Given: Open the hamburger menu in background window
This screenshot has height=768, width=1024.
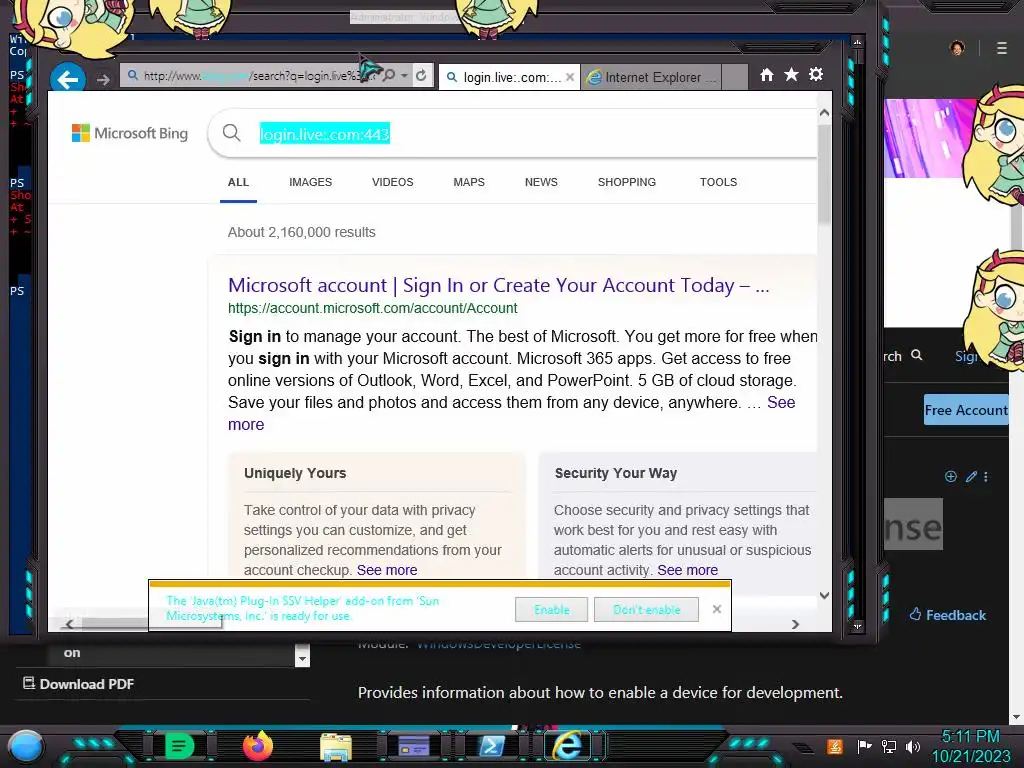Looking at the screenshot, I should tap(1002, 48).
